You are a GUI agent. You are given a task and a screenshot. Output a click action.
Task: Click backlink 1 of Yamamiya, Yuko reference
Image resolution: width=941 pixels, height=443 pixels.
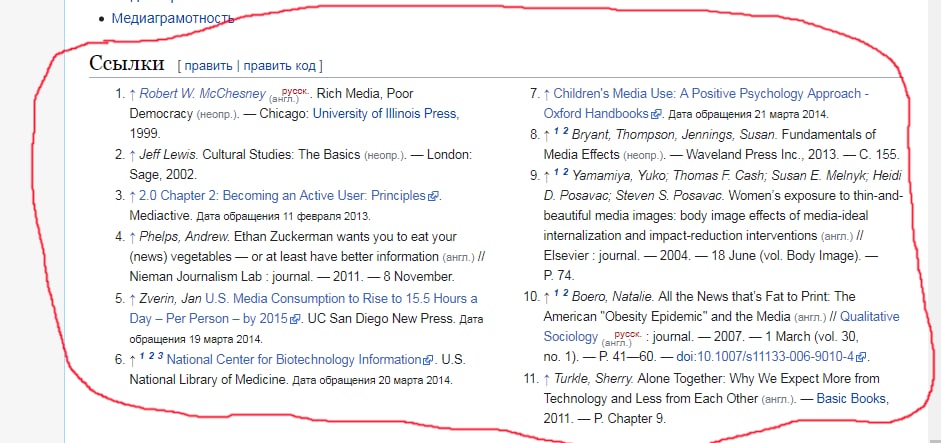pos(556,172)
